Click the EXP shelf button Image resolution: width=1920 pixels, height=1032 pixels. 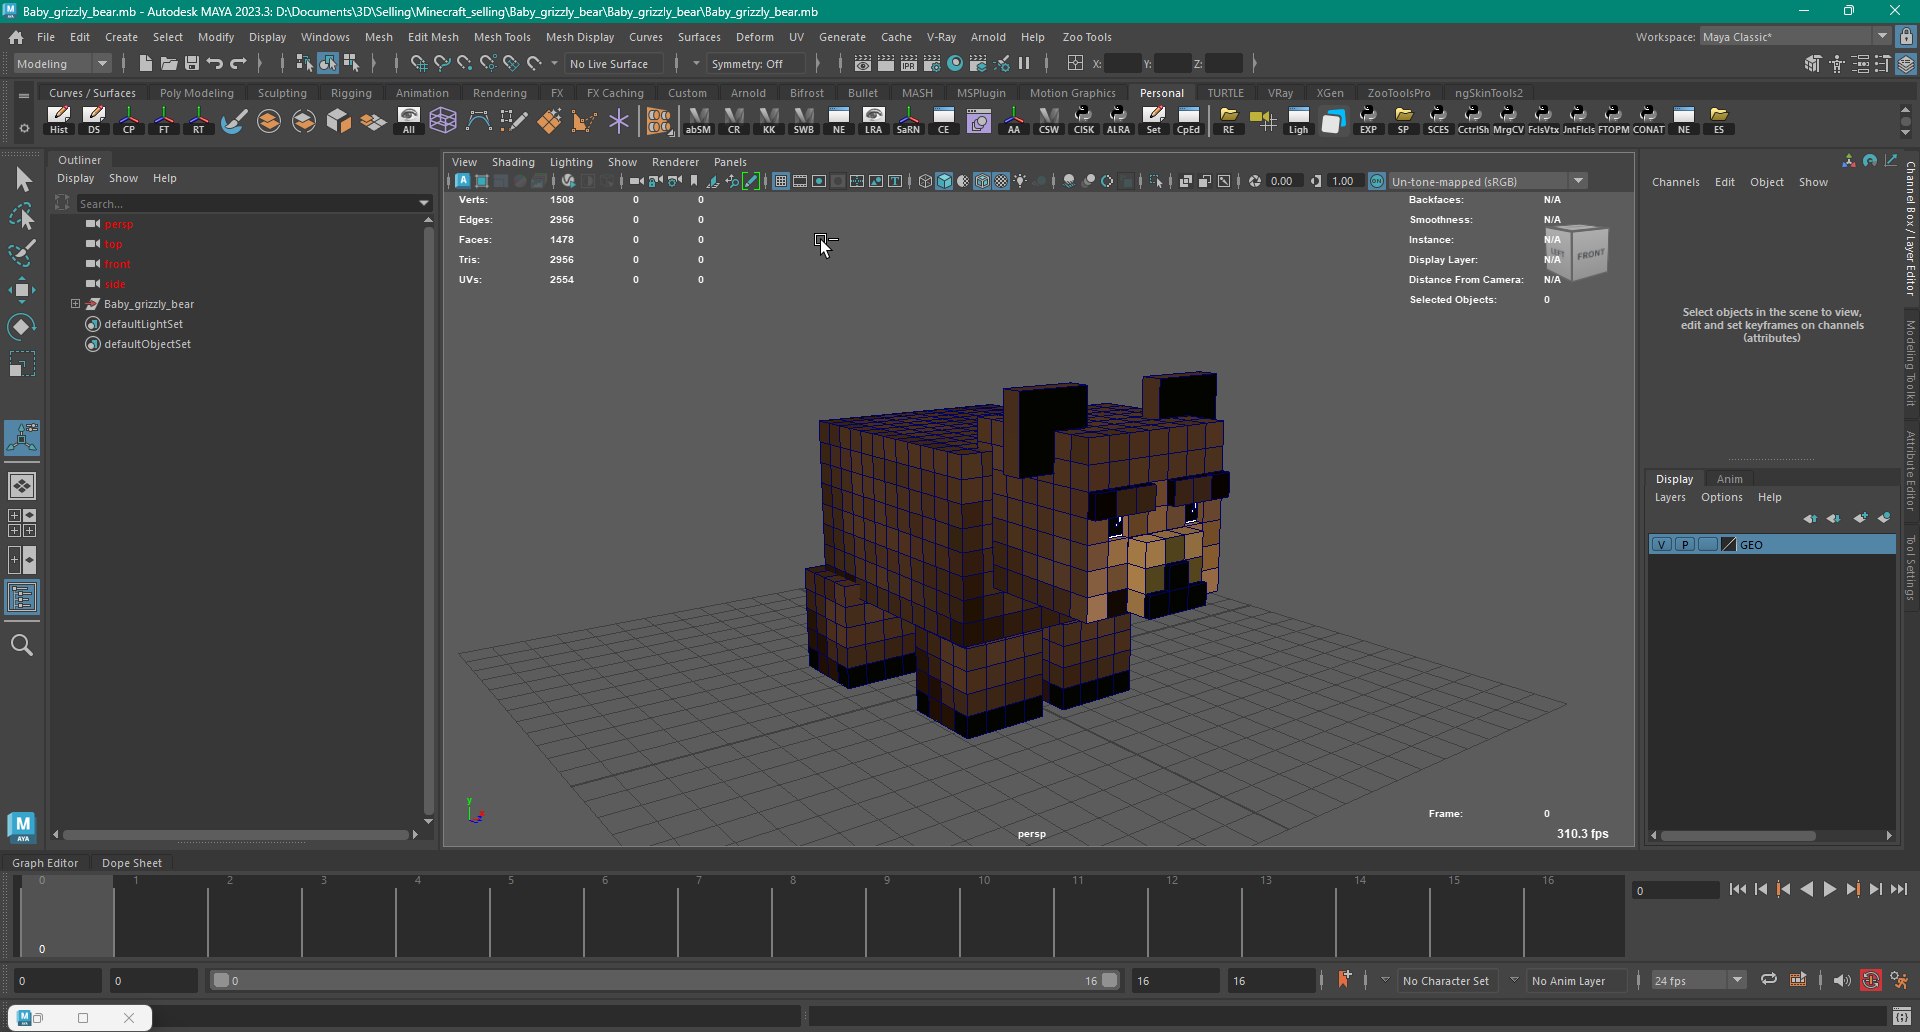(1368, 120)
